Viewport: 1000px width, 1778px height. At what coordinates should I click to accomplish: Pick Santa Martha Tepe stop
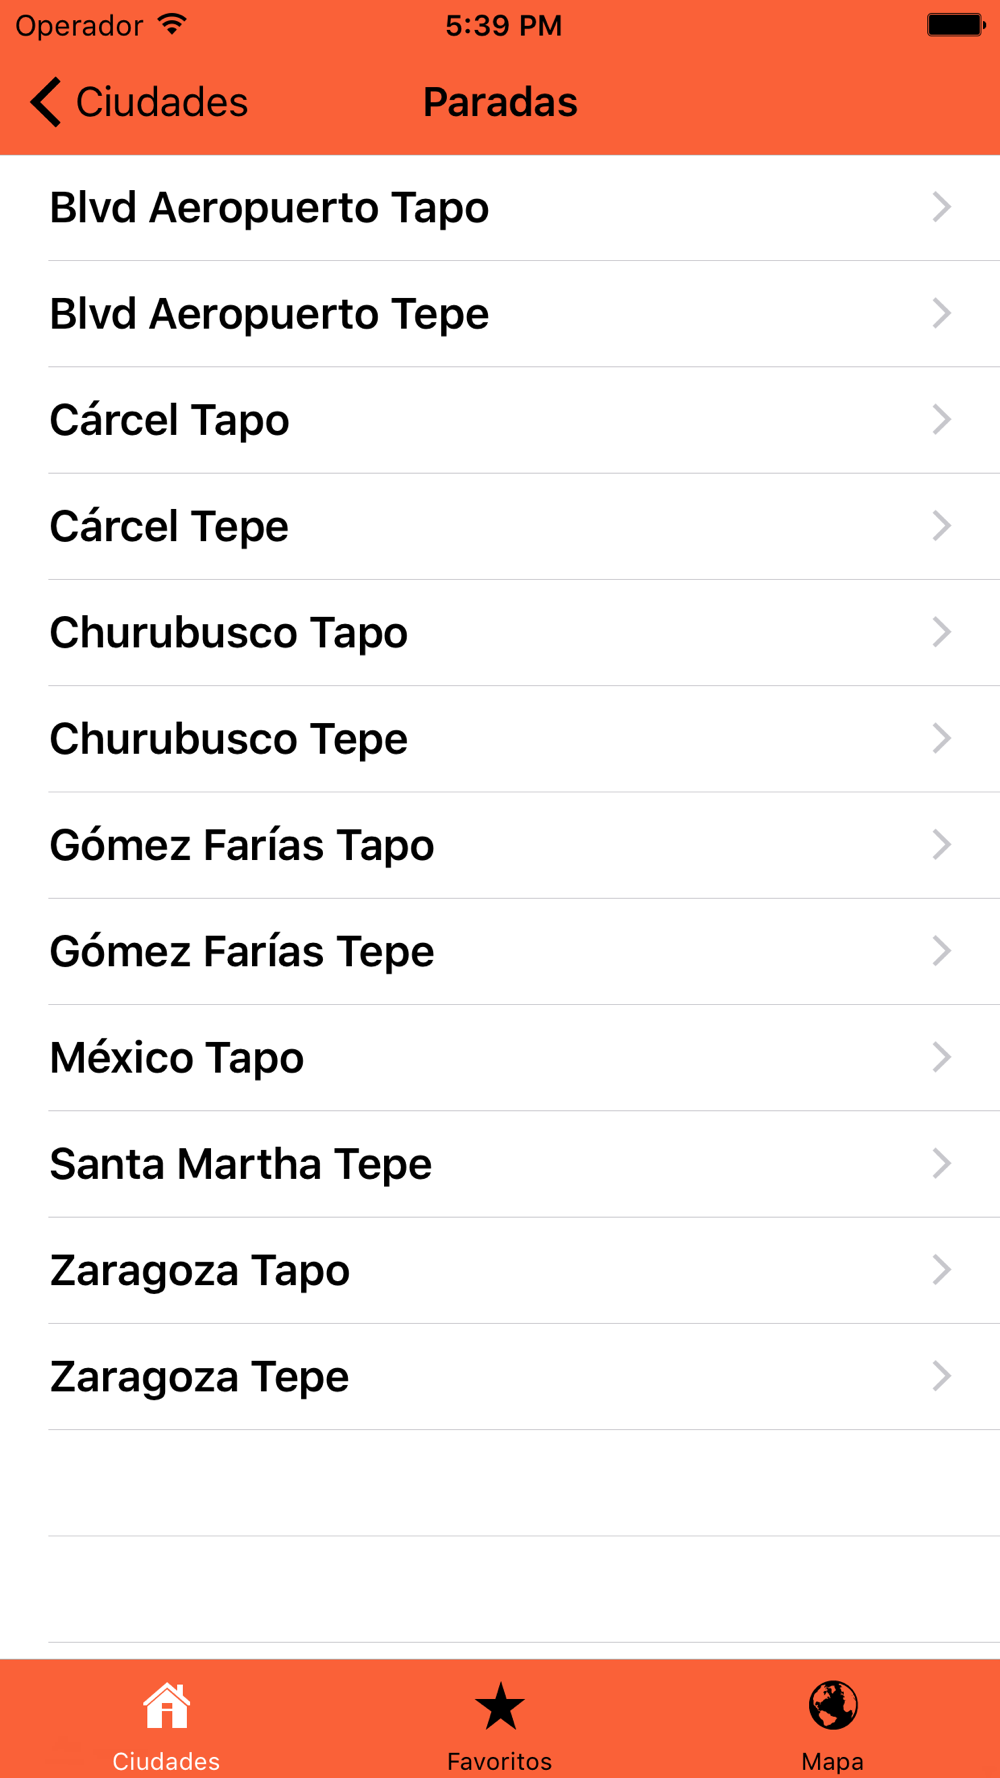coord(241,1164)
